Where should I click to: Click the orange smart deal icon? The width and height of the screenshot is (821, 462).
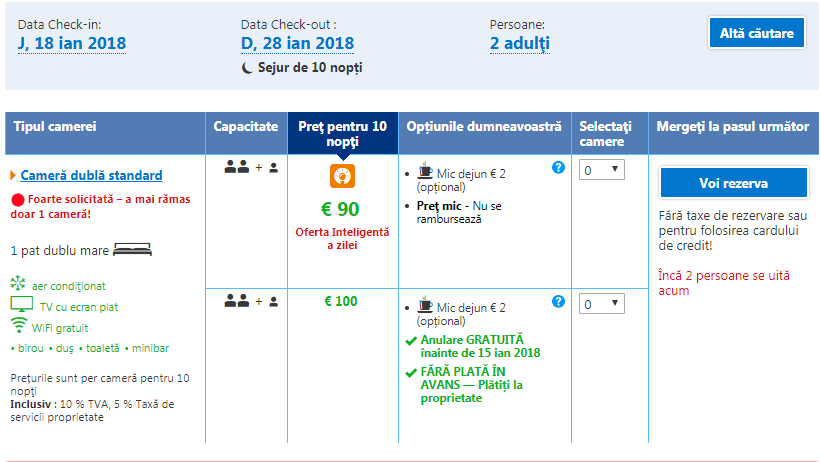343,176
